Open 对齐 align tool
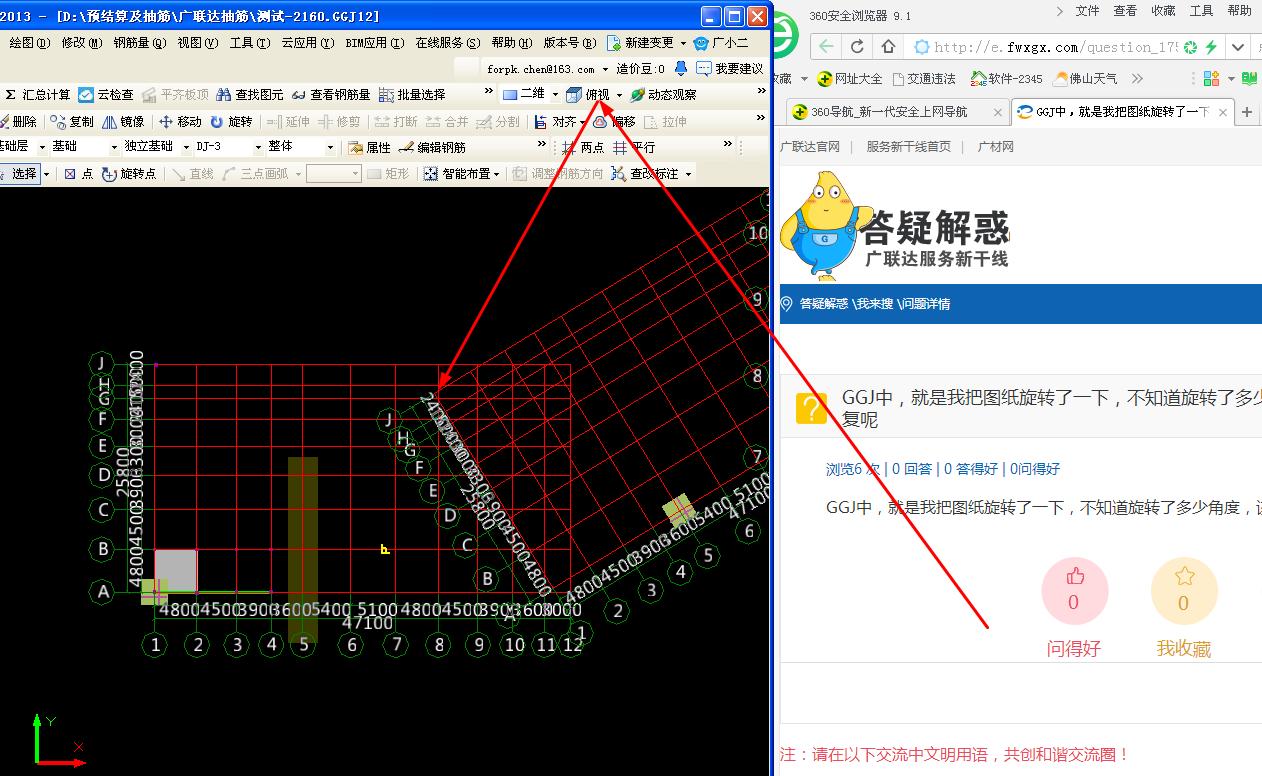 555,121
